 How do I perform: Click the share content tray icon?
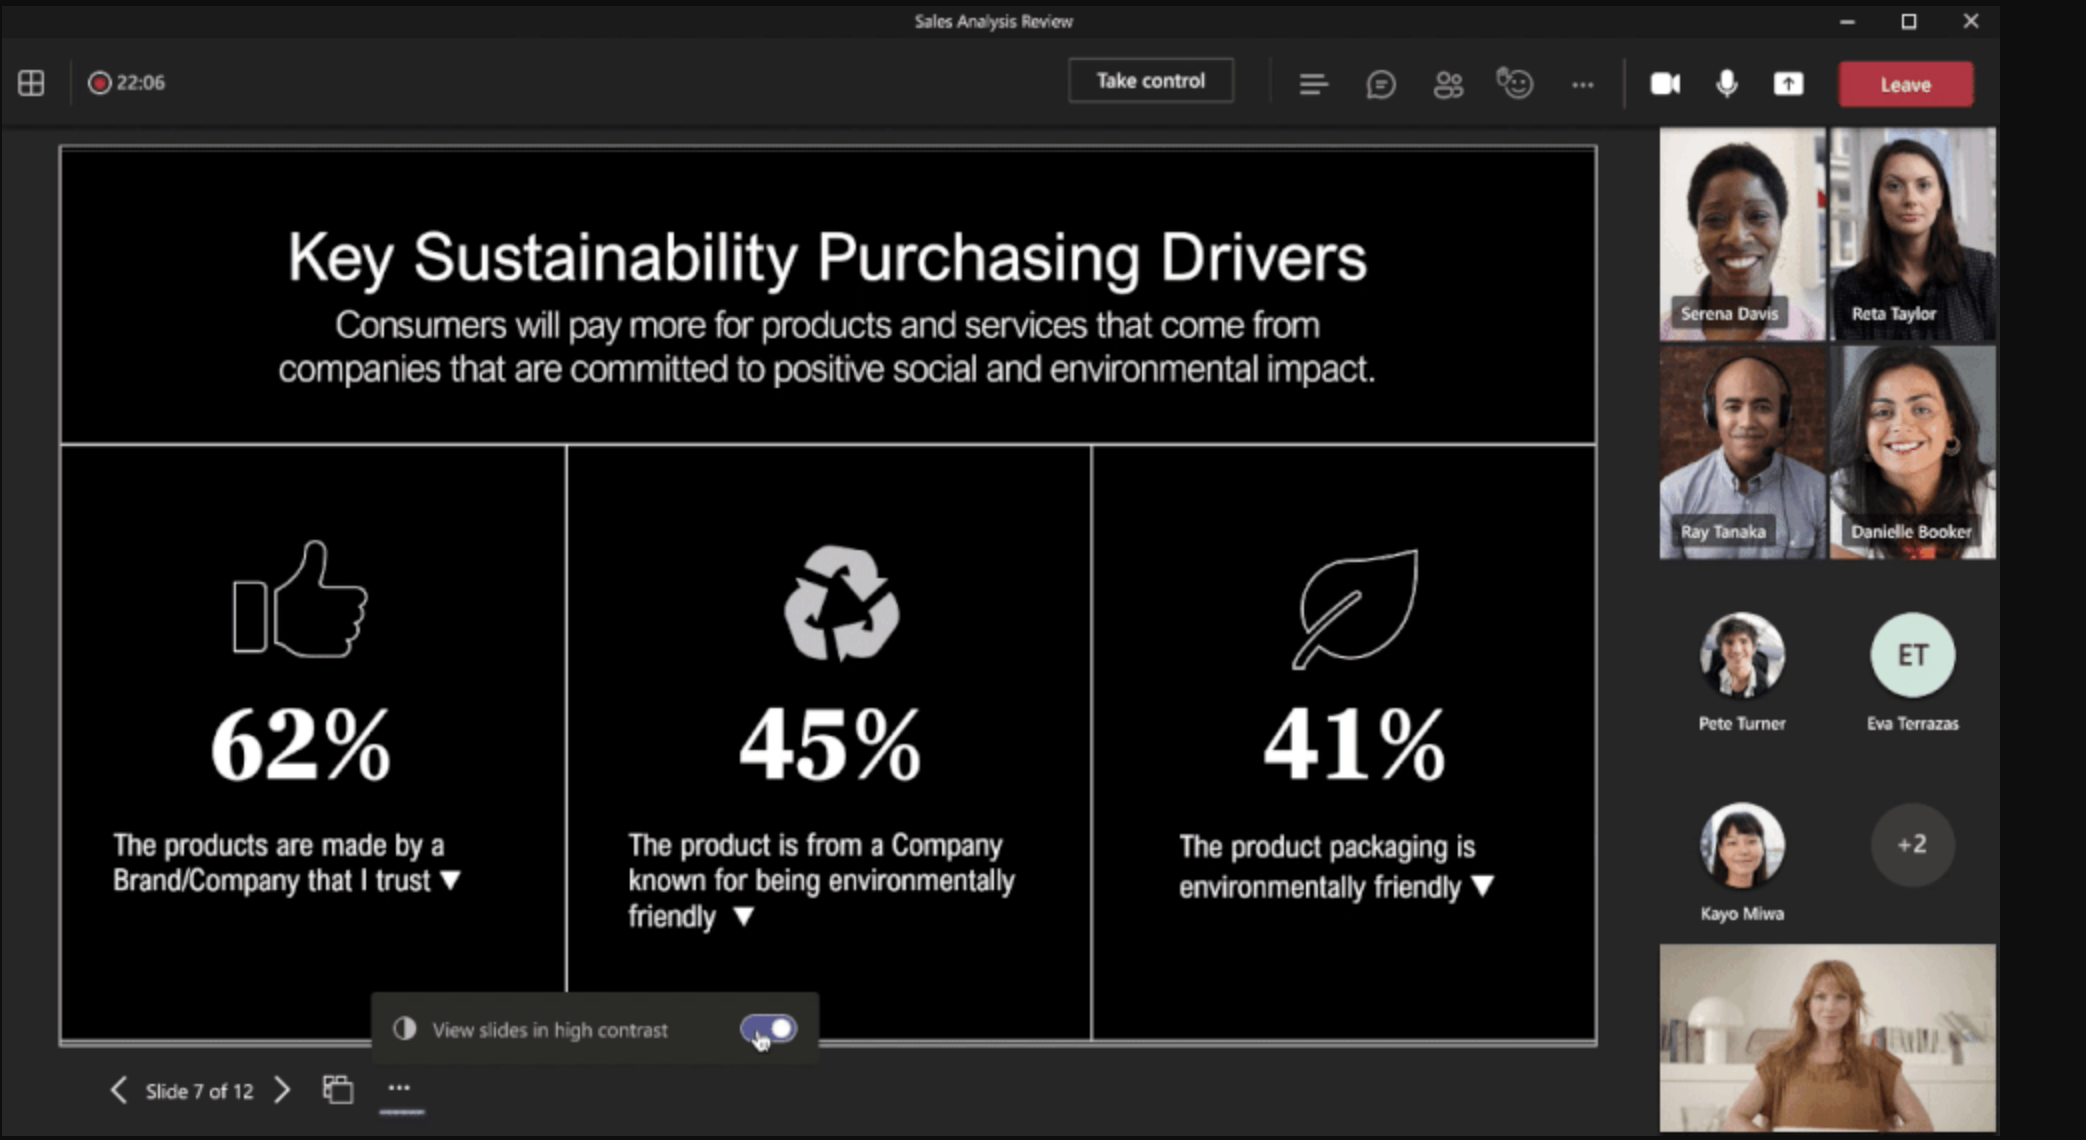click(1789, 84)
